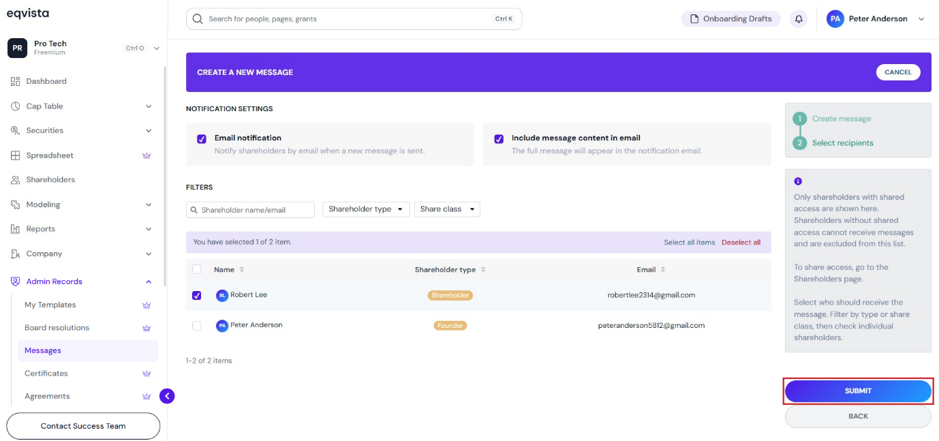
Task: Click the SUBMIT button
Action: (858, 391)
